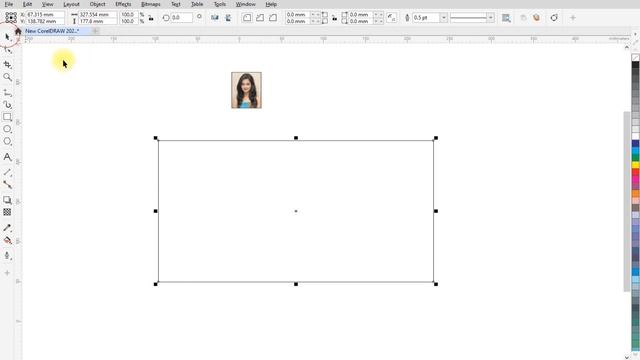Open the outline width dropdown
The width and height of the screenshot is (640, 360).
[x=443, y=18]
